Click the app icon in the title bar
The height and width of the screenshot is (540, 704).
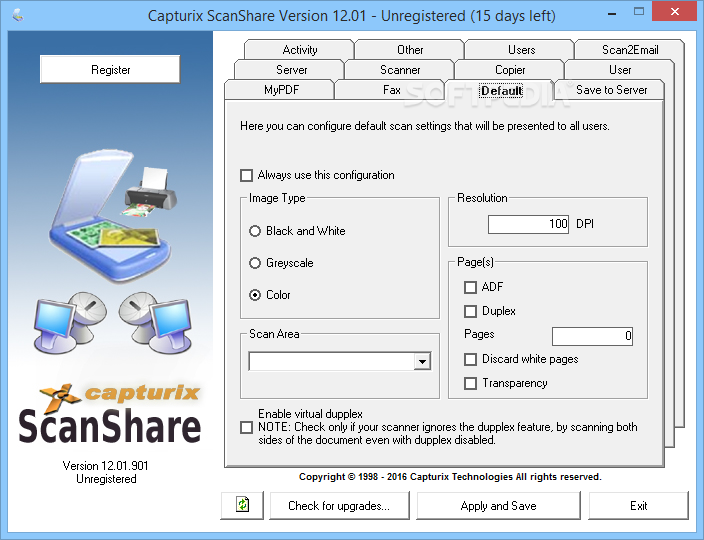tap(18, 16)
